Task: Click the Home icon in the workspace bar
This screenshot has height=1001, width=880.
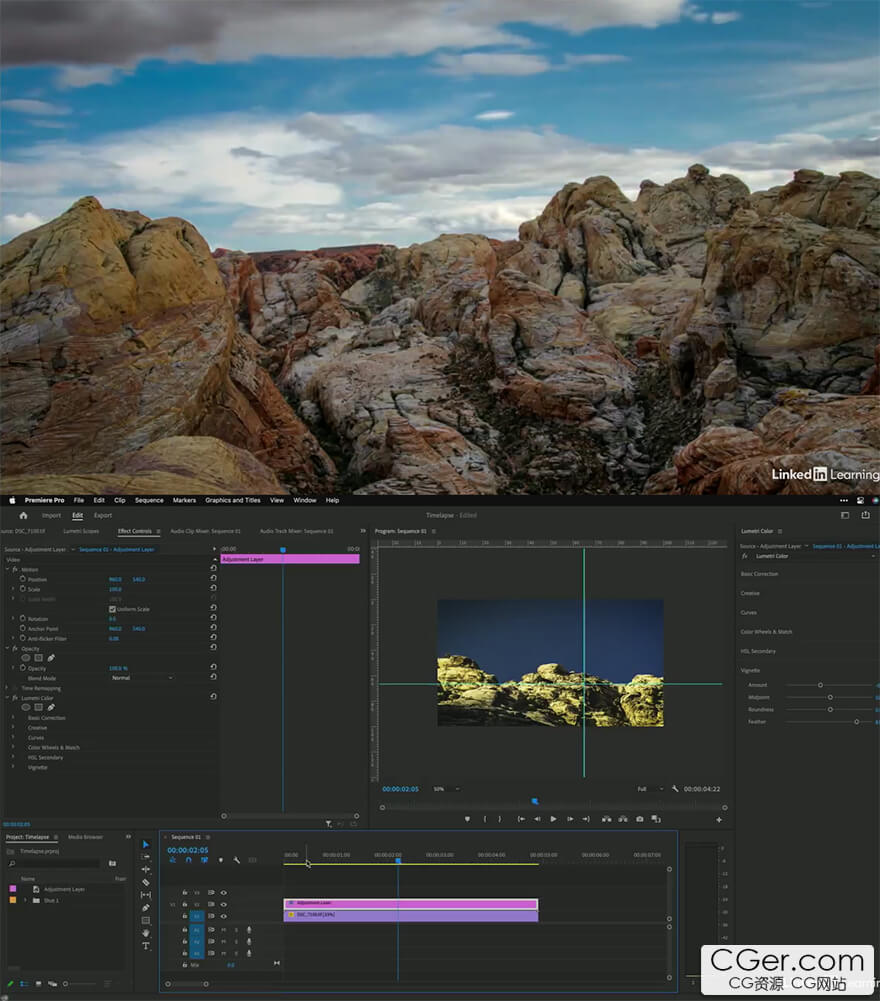Action: [x=24, y=515]
